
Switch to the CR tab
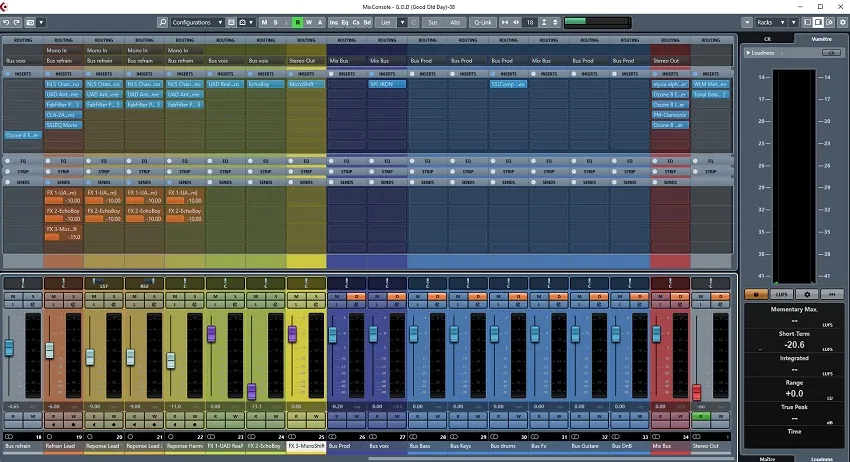click(x=767, y=38)
